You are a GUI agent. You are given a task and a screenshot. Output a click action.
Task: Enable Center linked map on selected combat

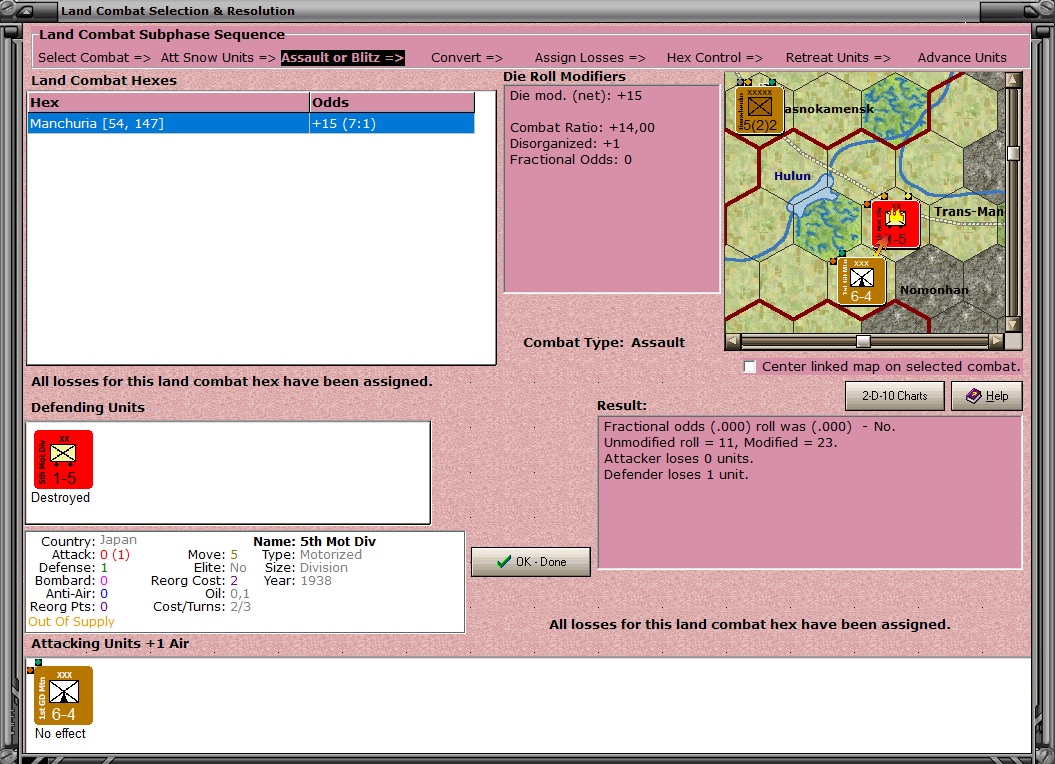pyautogui.click(x=749, y=366)
